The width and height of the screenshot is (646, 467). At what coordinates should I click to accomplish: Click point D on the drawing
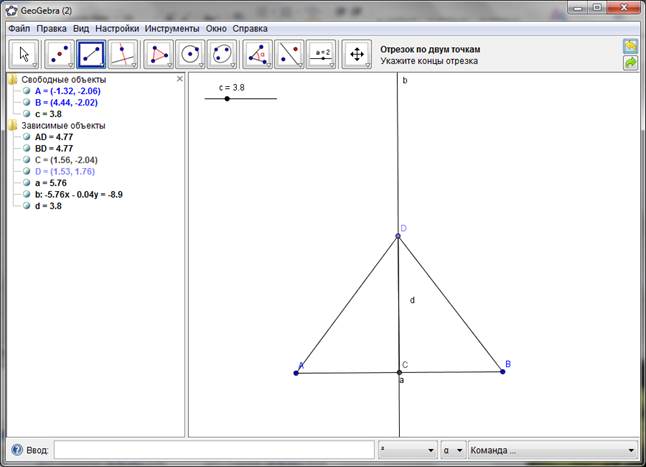[x=398, y=236]
